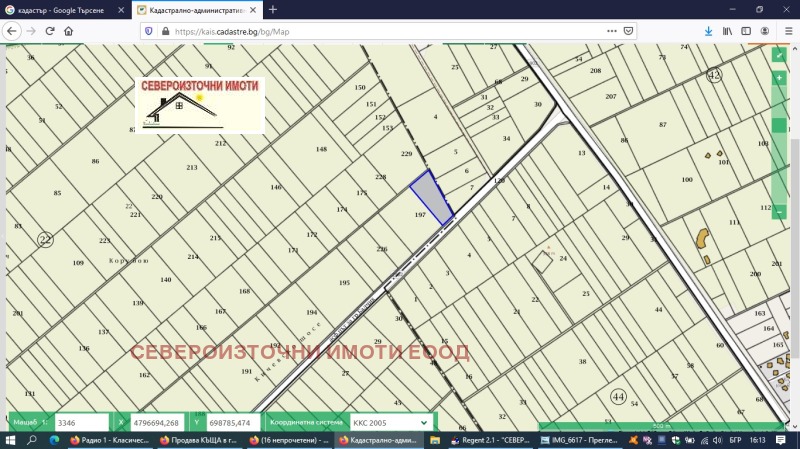Switch to Продава КЪЩА Firefox window
Screen dimensions: 800x449
point(199,440)
